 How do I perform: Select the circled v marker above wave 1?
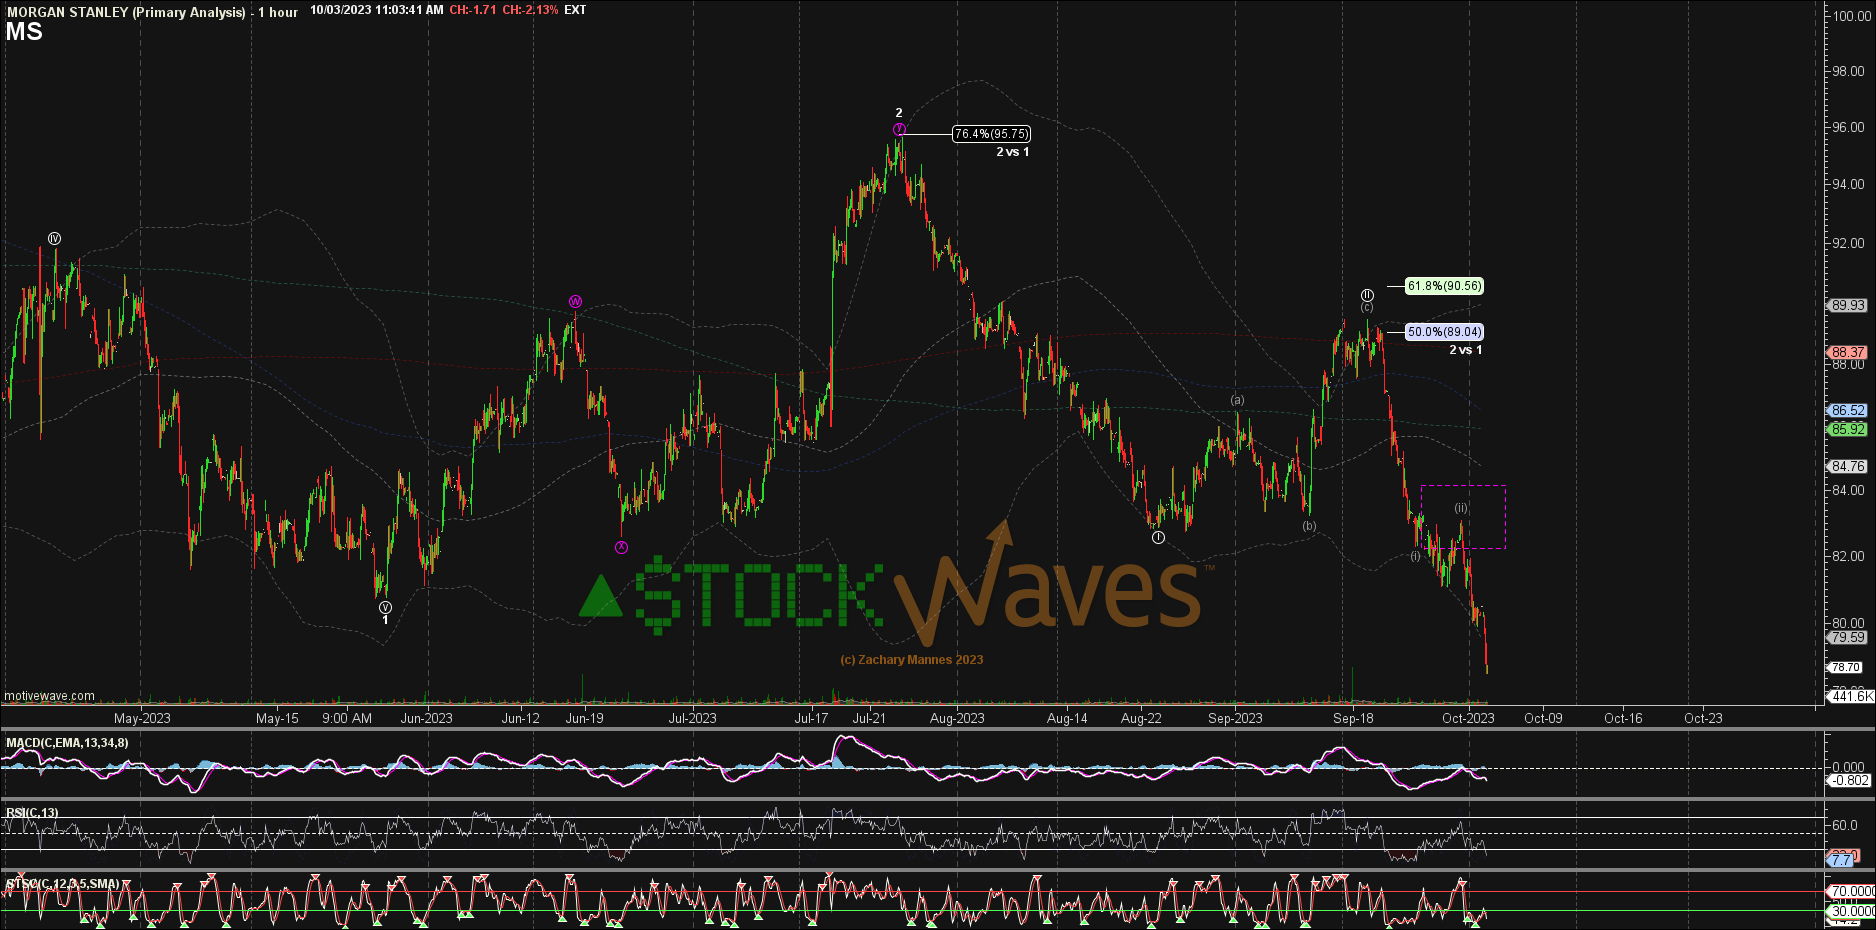click(x=385, y=607)
